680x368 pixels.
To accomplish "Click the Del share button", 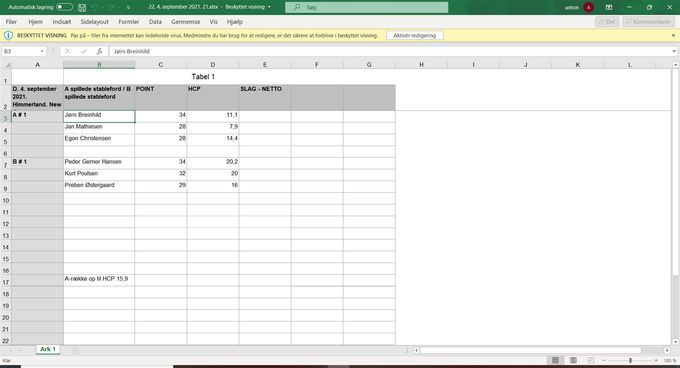I will [x=607, y=22].
